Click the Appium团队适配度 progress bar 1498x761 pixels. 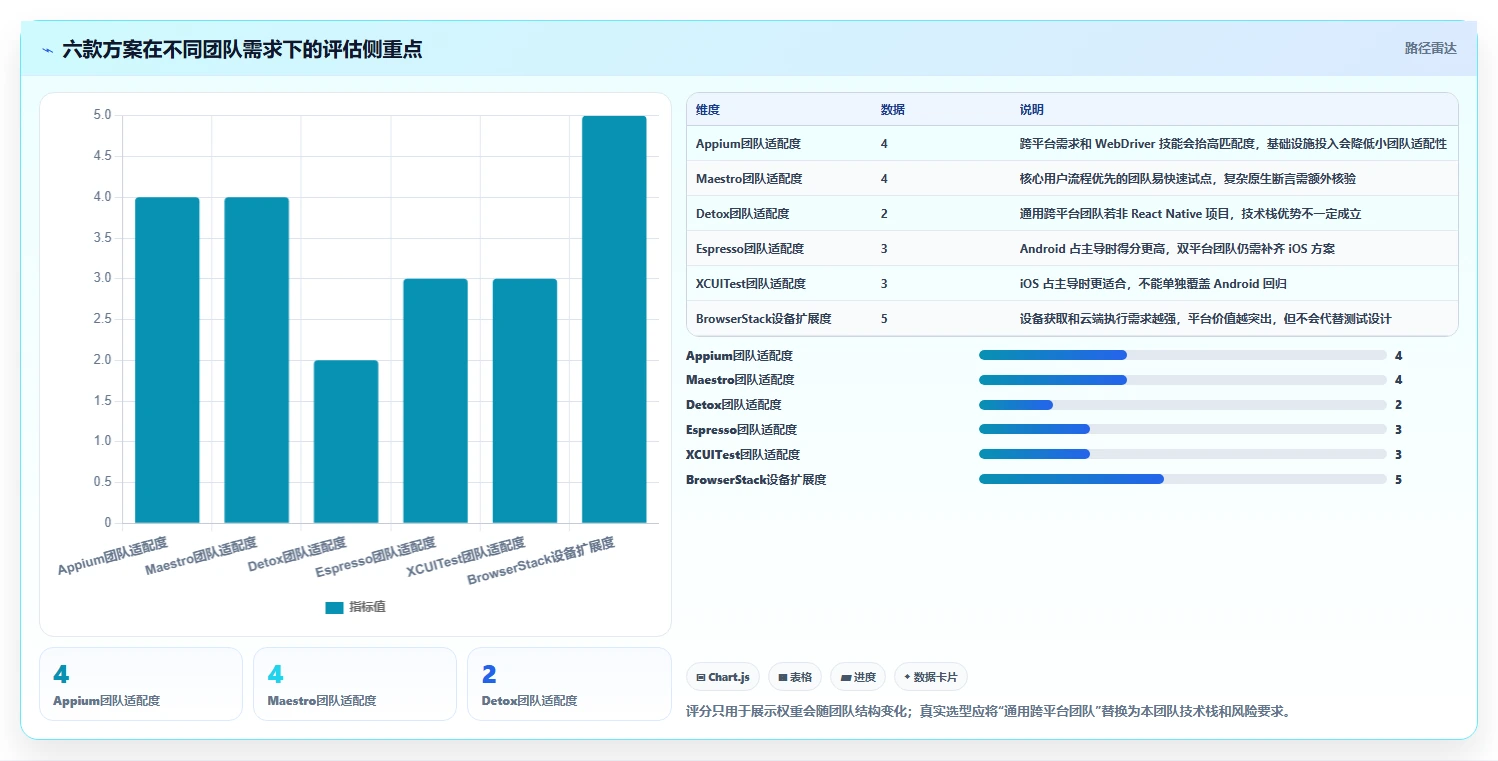point(1183,355)
